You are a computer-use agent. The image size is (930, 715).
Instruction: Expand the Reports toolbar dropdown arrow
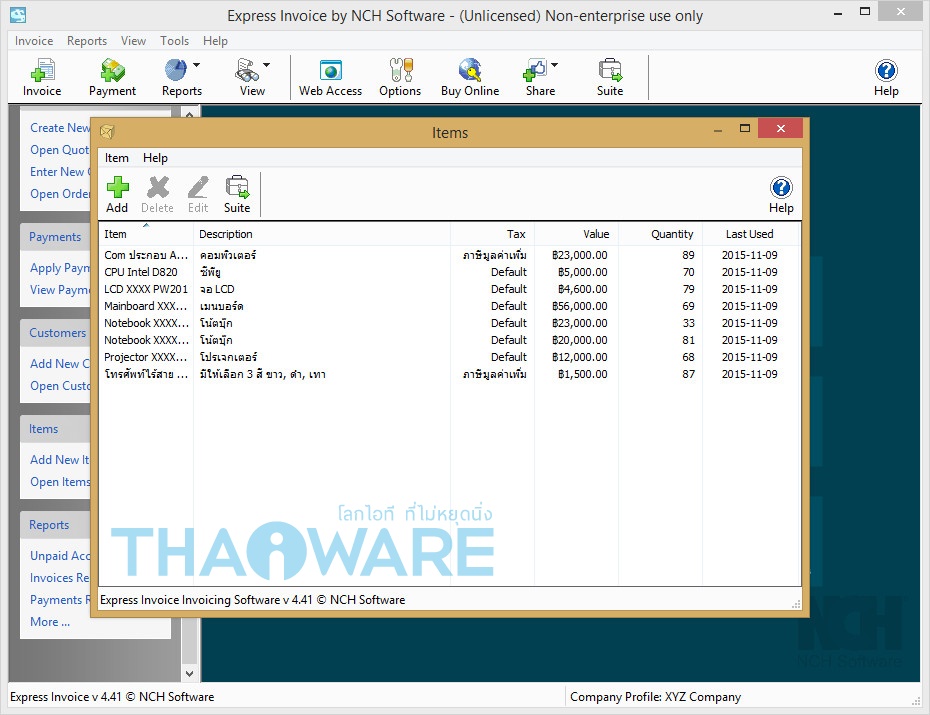pyautogui.click(x=197, y=66)
